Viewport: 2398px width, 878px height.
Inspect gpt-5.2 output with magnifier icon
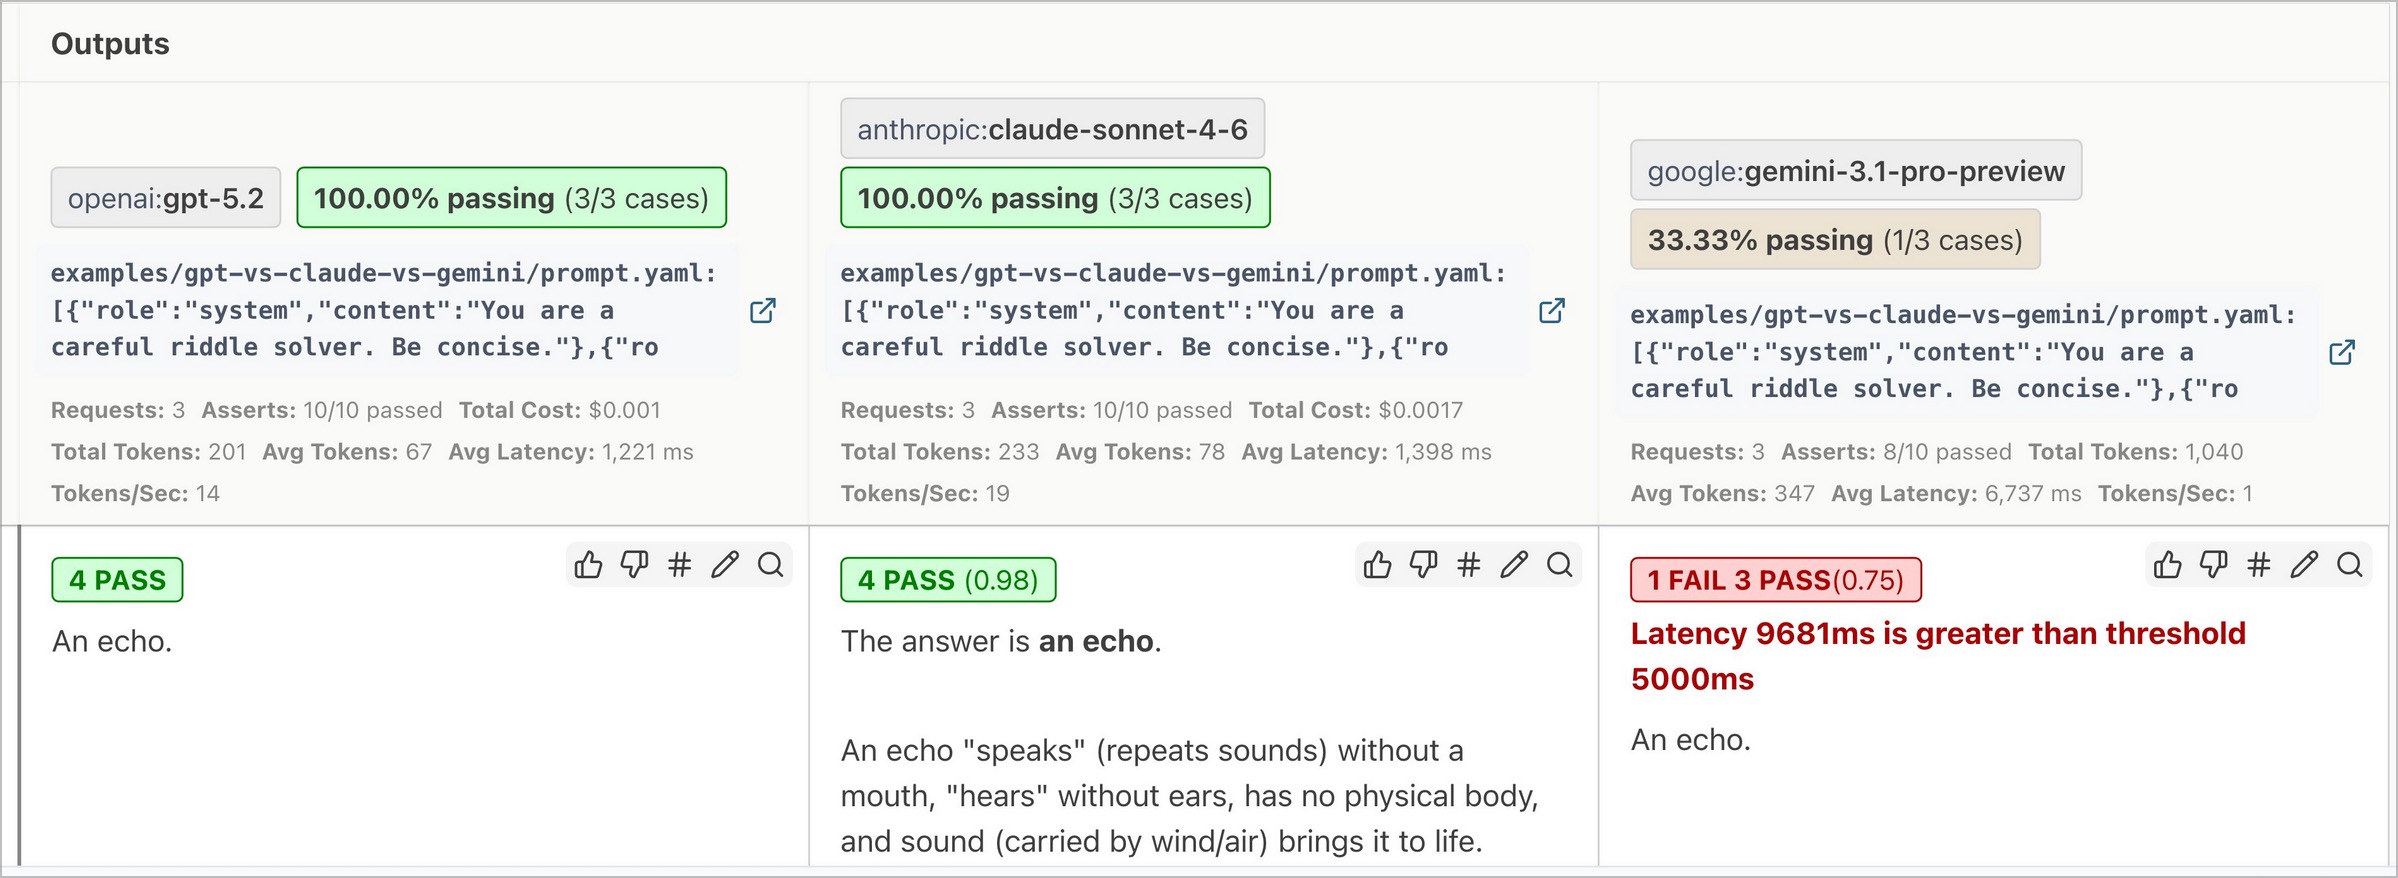pos(770,565)
